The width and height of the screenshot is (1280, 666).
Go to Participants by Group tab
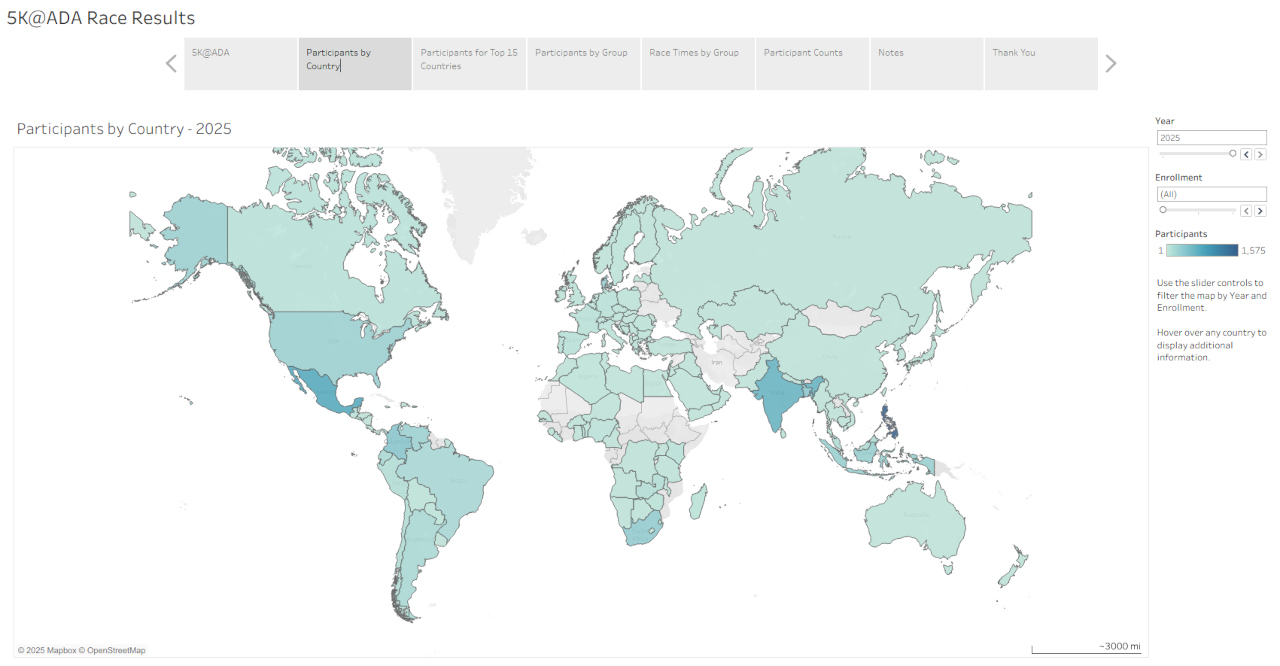pos(584,64)
